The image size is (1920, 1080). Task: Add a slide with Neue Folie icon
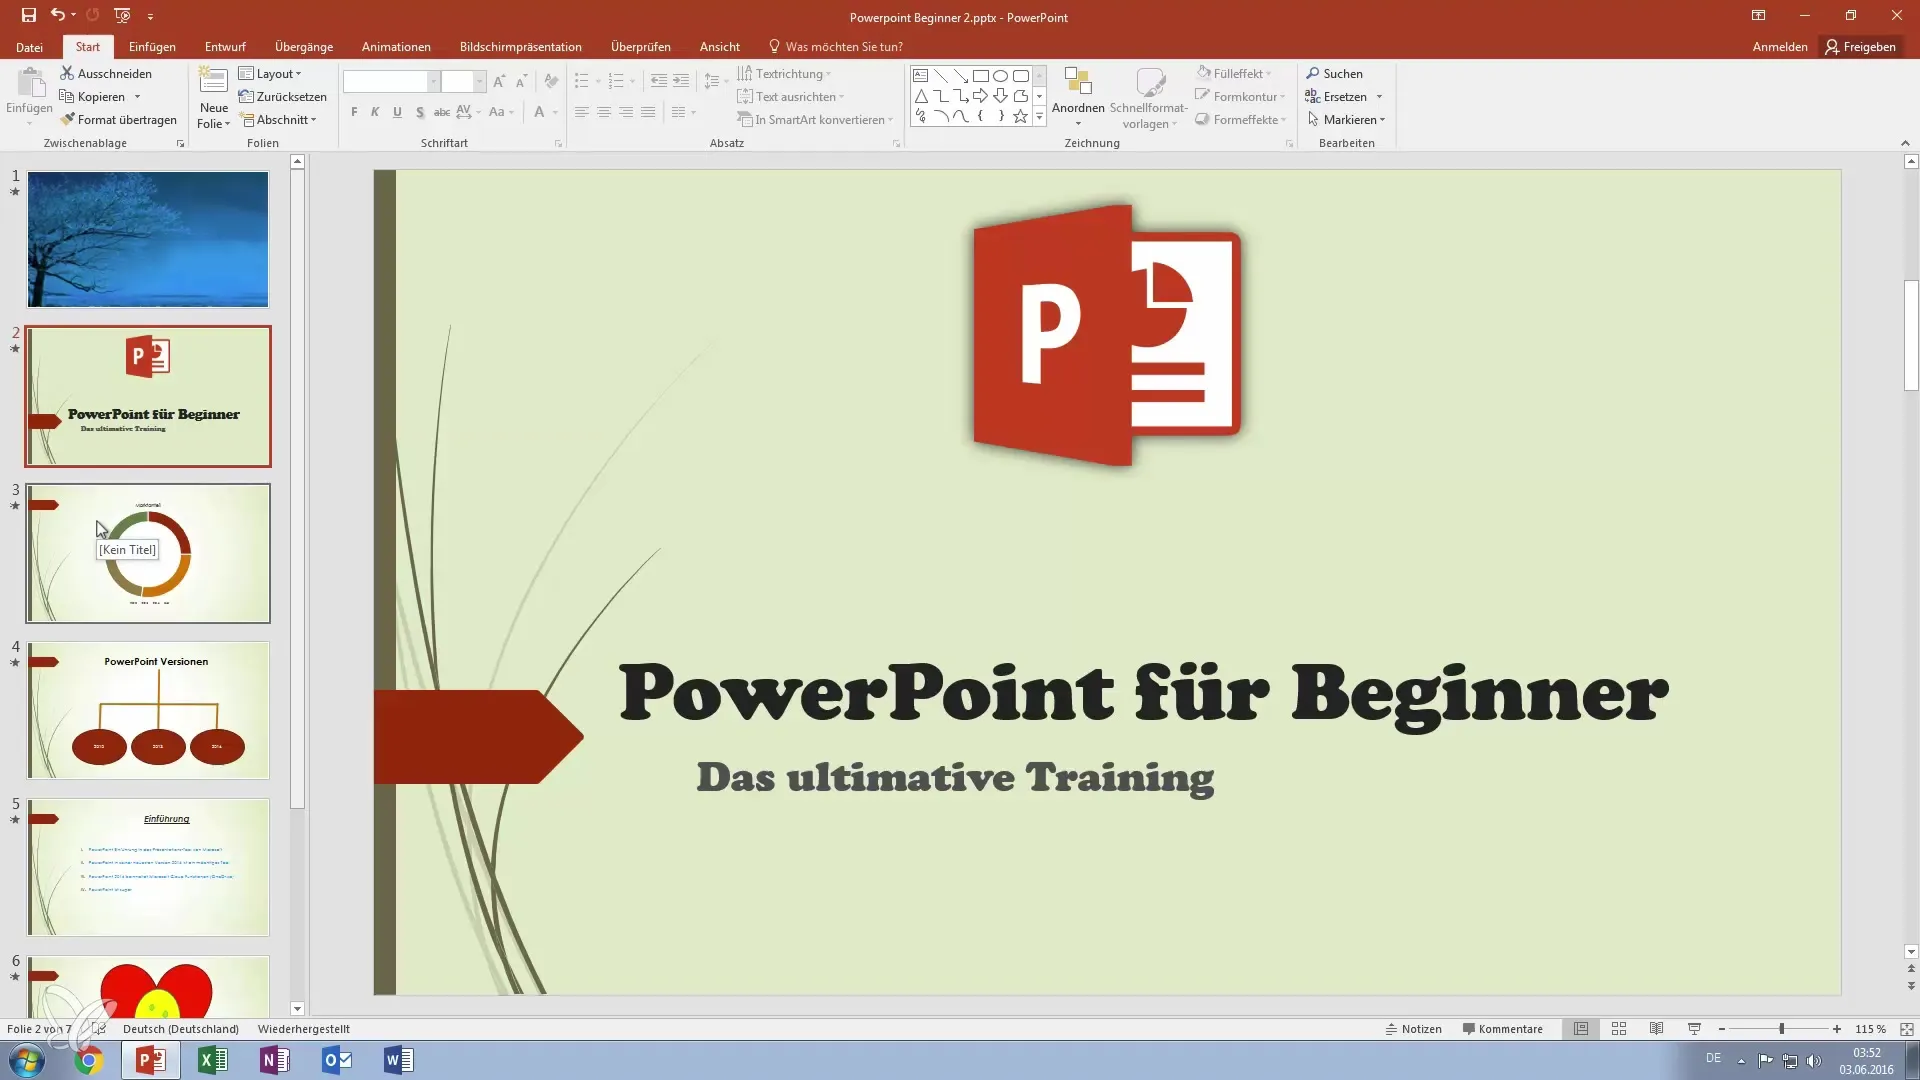pos(213,82)
